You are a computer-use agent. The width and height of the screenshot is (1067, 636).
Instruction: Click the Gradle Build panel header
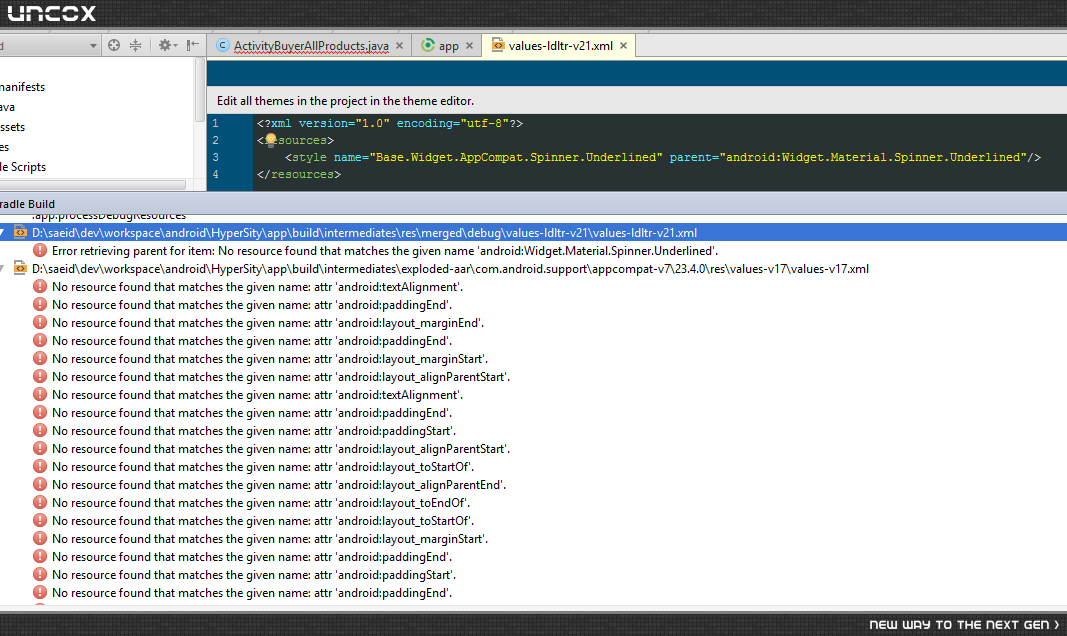534,204
